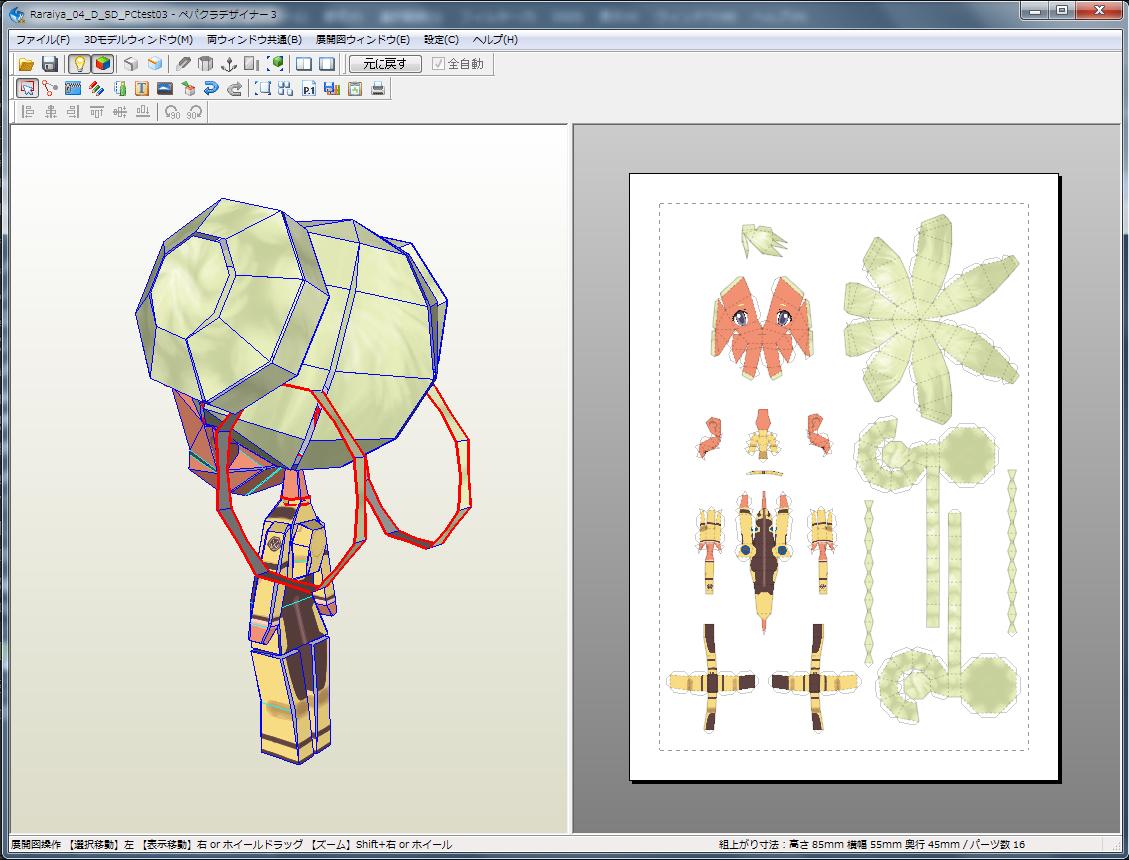The image size is (1129, 860).
Task: Click the blue-topped open box icon
Action: [154, 64]
